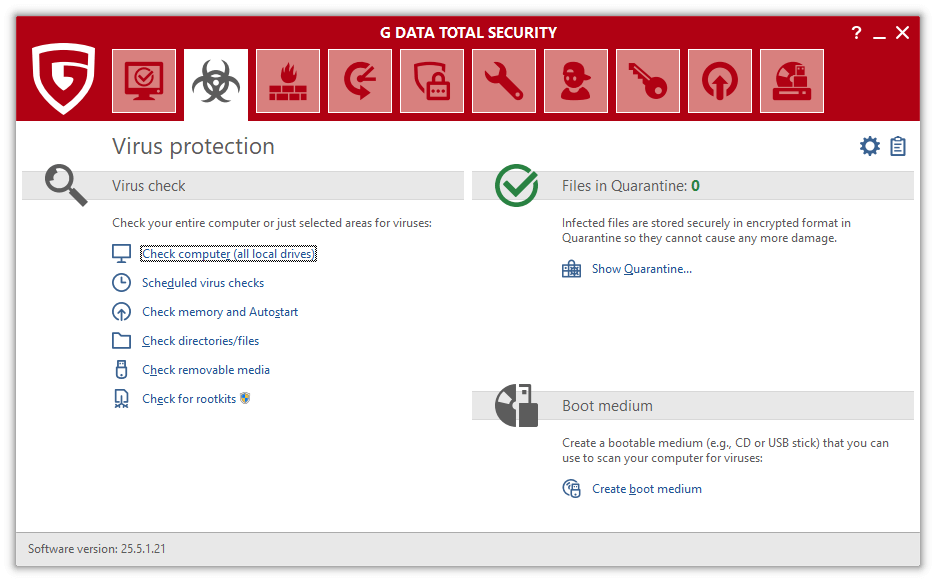The height and width of the screenshot is (582, 936).
Task: Open the Parental controls child icon tab
Action: 576,81
